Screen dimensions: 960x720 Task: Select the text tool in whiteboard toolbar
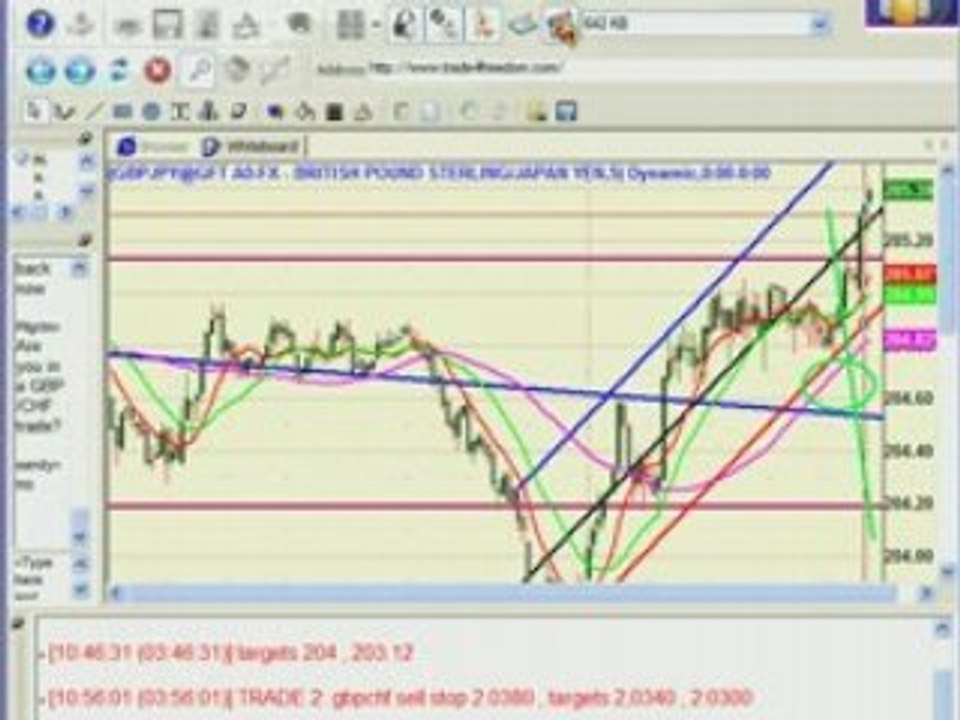pos(179,111)
